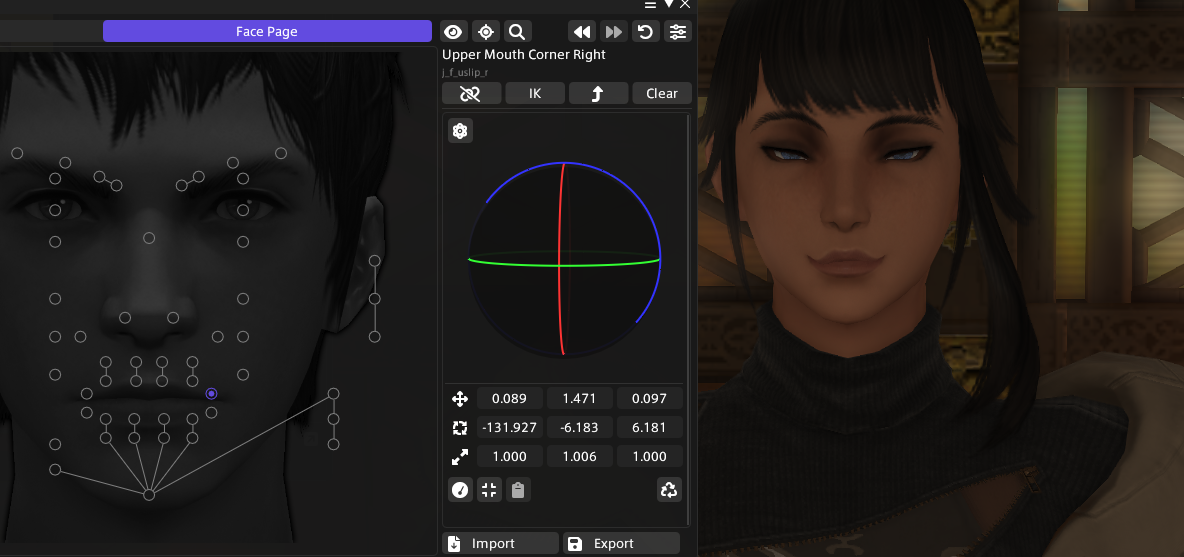The height and width of the screenshot is (557, 1184).
Task: Select the nose bridge bone circle
Action: point(149,238)
